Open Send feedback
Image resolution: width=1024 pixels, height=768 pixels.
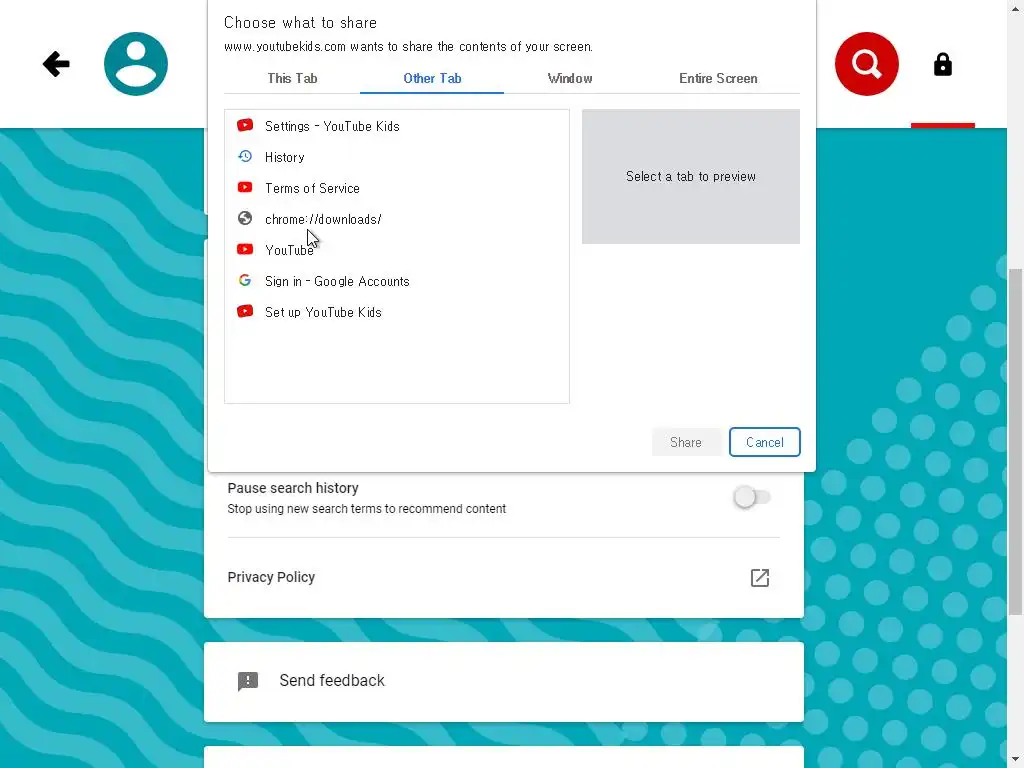(504, 681)
